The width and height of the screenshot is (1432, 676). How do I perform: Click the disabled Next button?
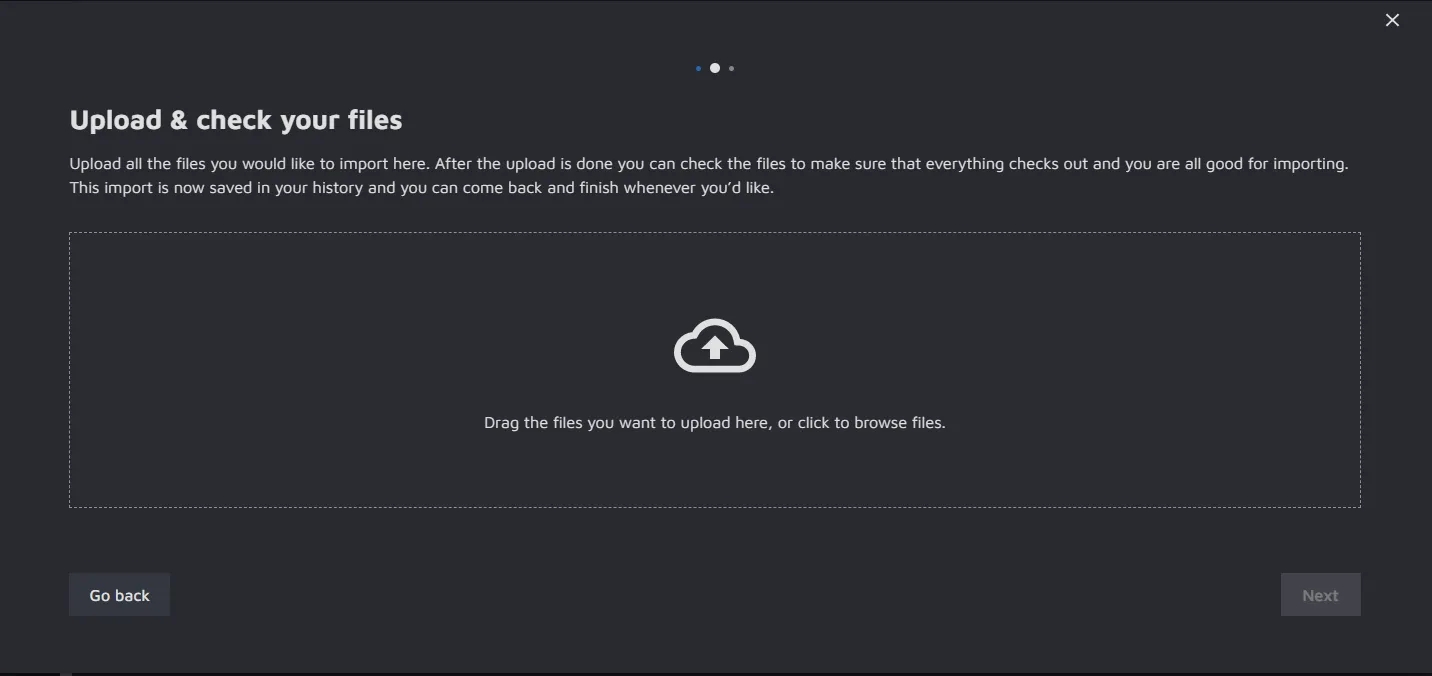point(1320,595)
